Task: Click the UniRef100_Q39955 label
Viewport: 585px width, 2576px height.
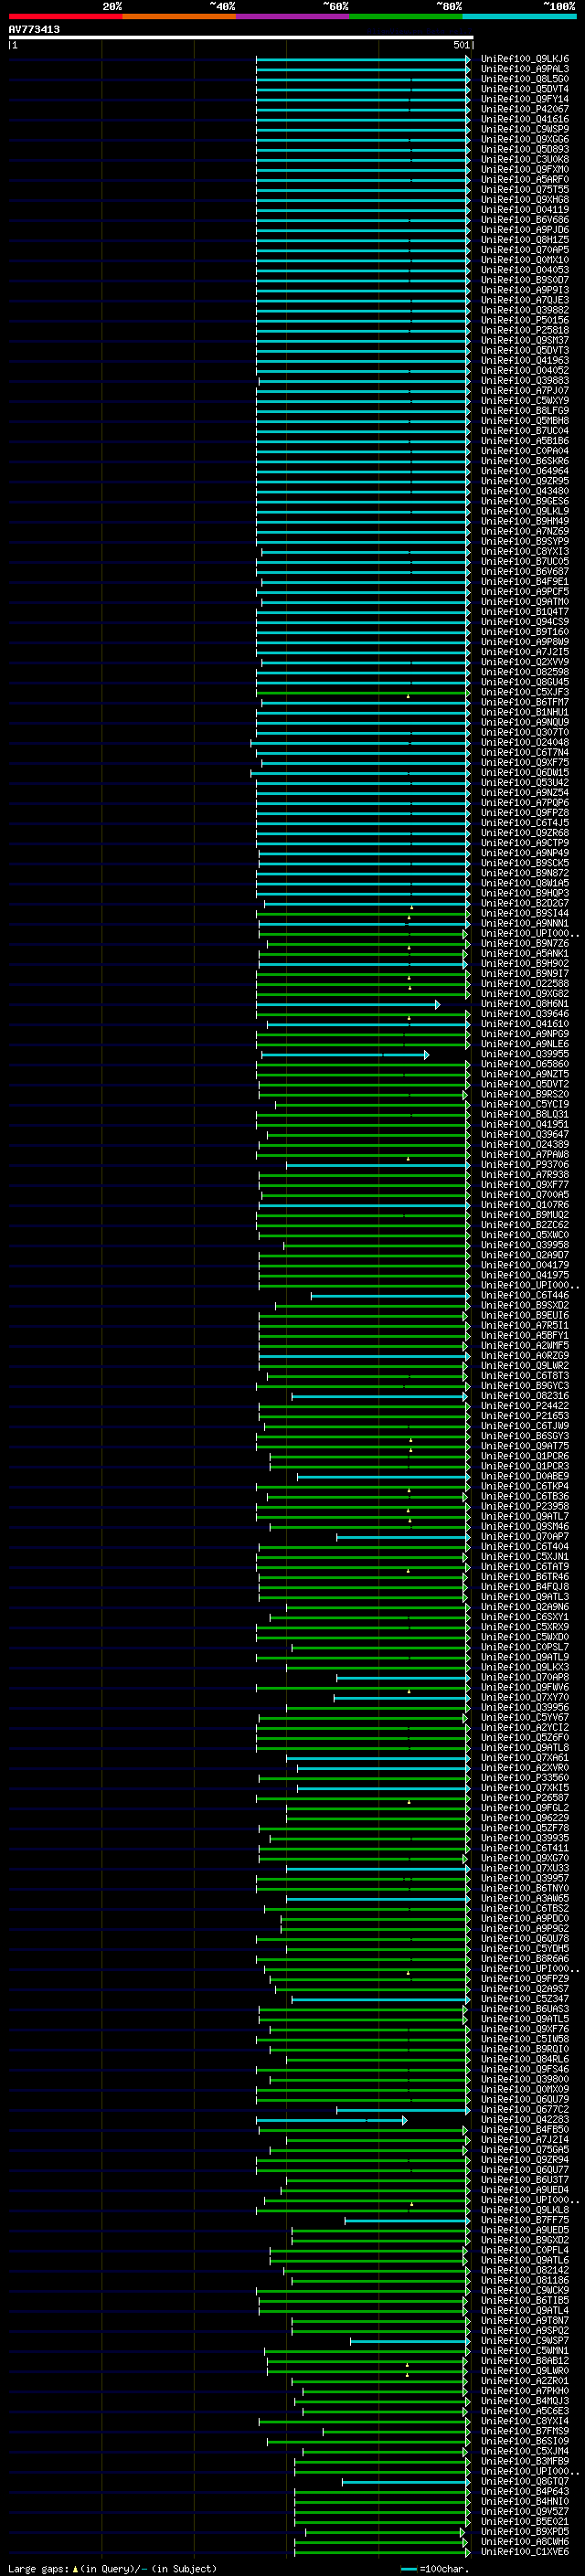Action: pos(525,1054)
